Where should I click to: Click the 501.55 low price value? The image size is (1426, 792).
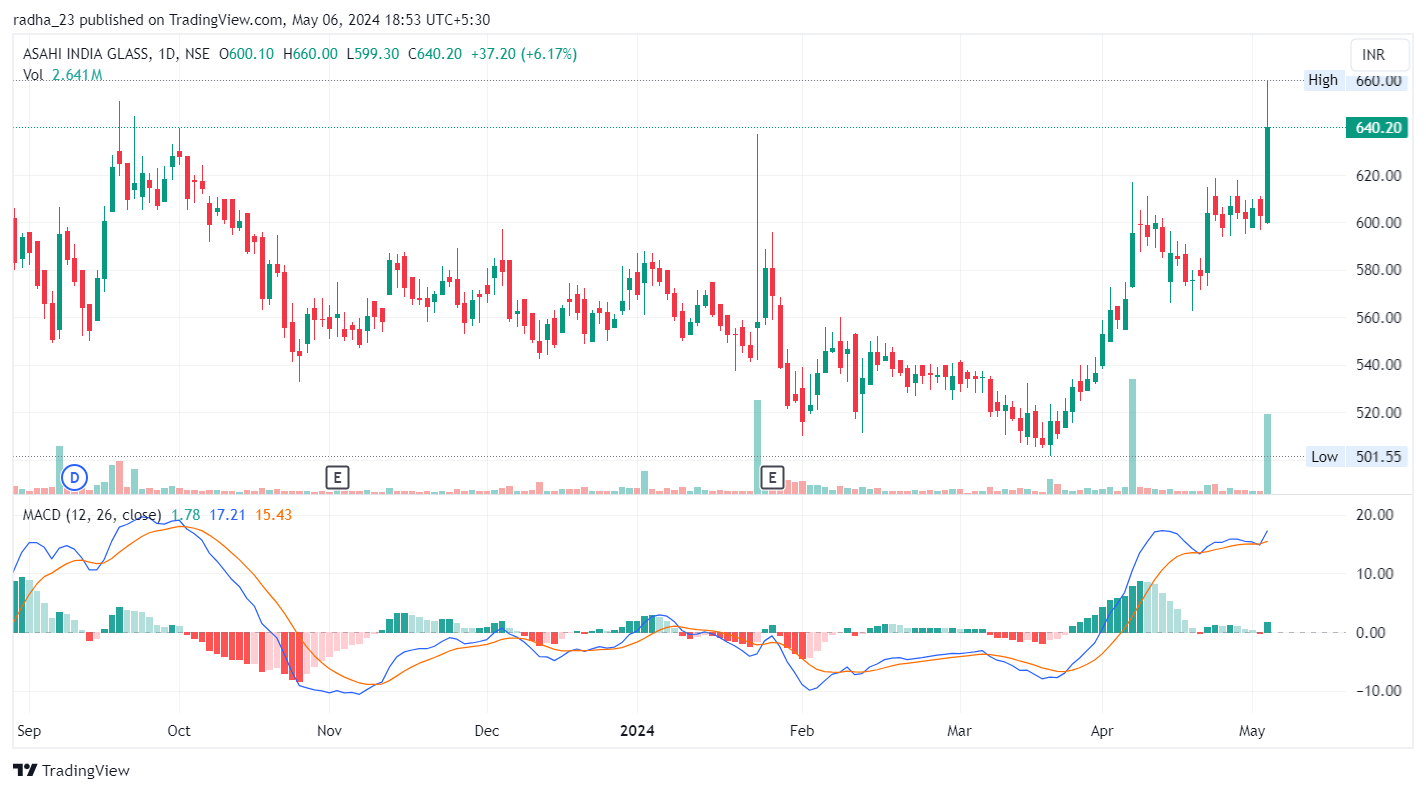point(1378,456)
